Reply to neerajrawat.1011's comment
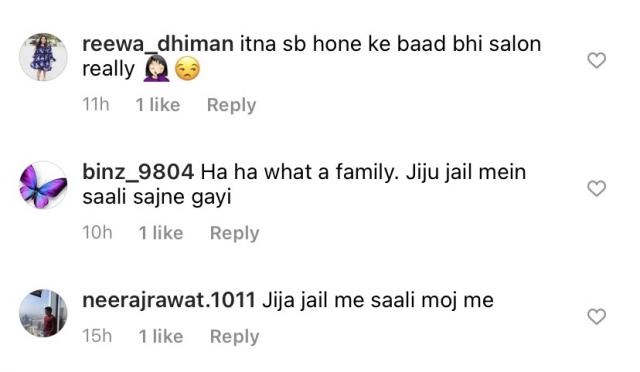 coord(235,336)
